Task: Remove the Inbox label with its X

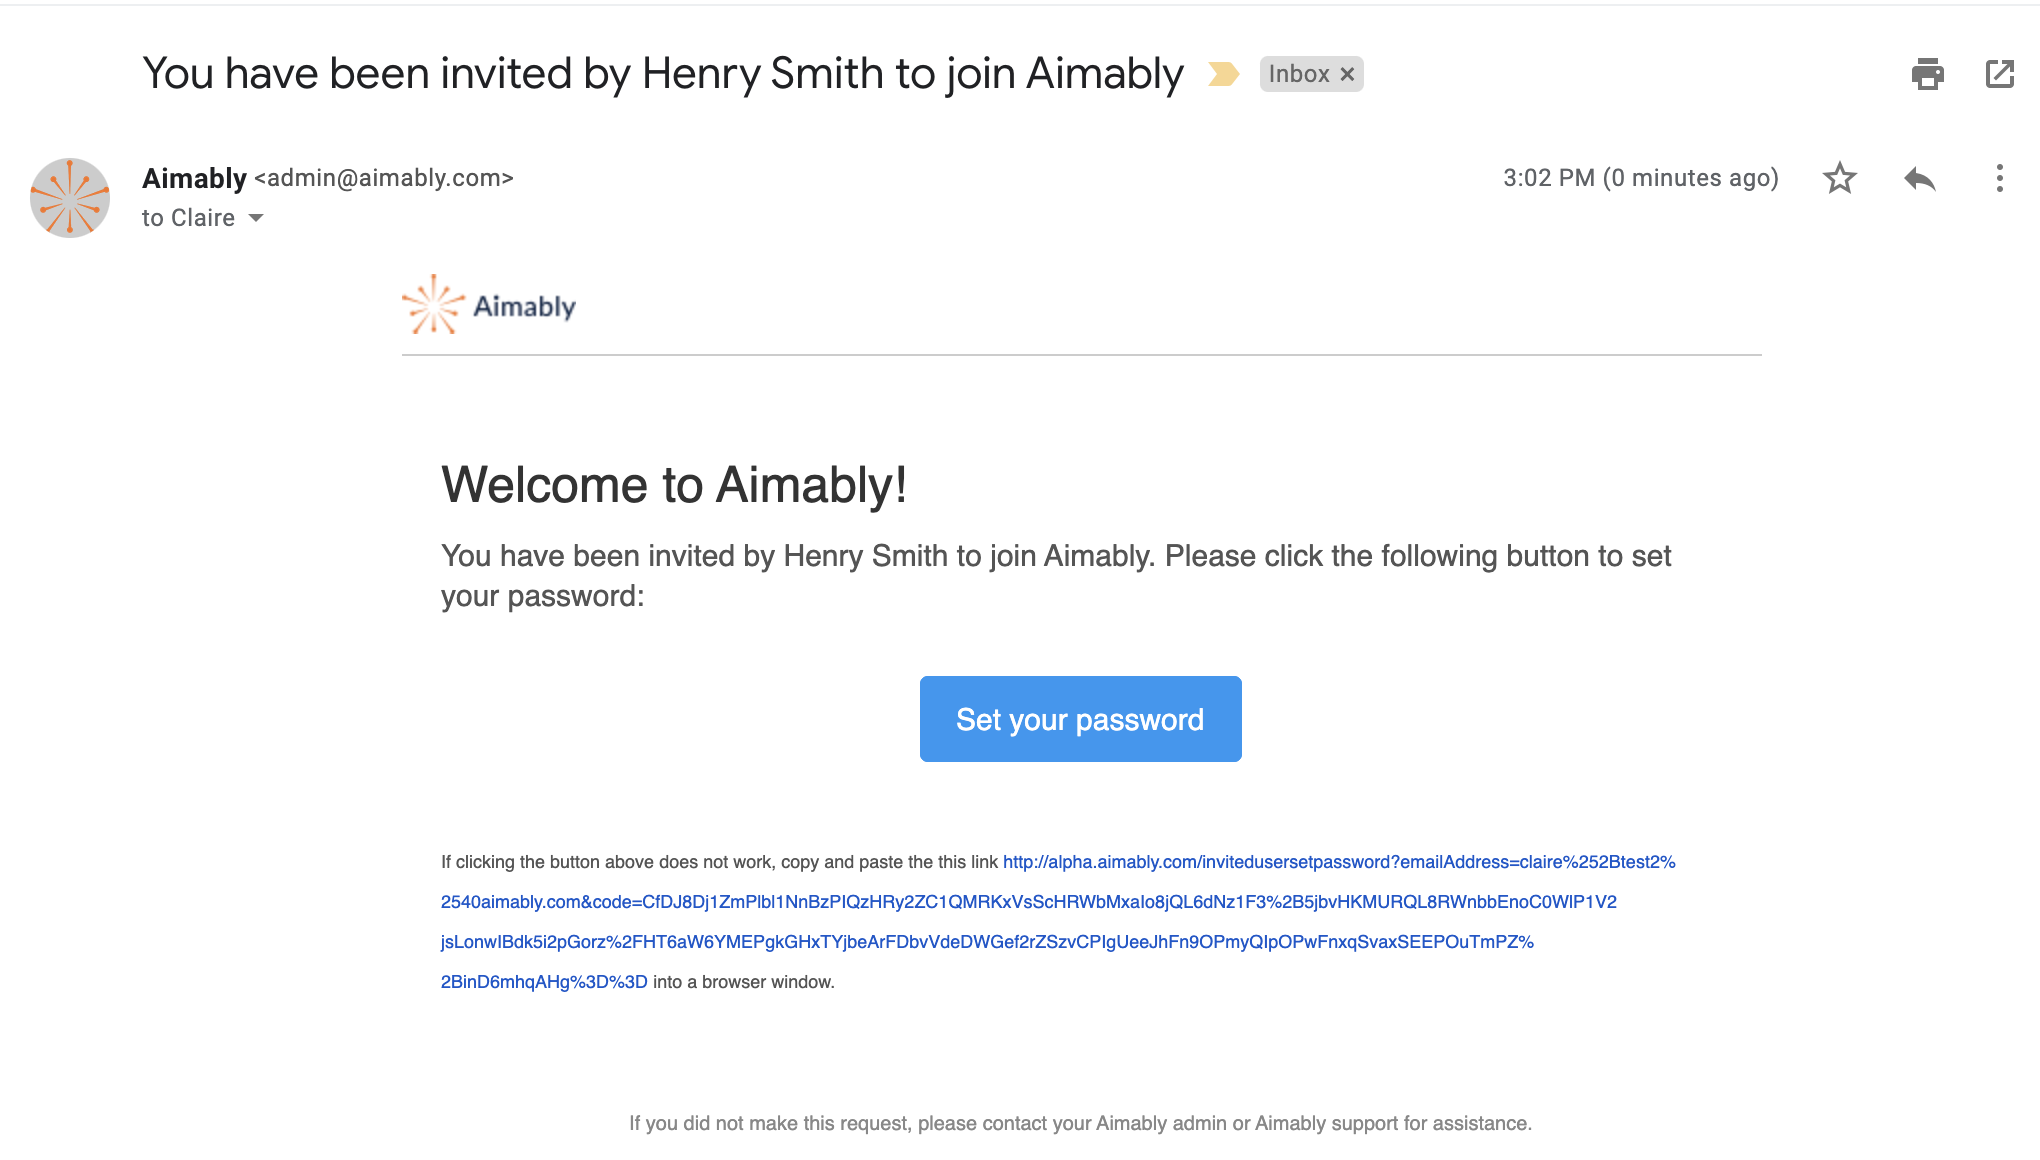Action: pyautogui.click(x=1347, y=74)
